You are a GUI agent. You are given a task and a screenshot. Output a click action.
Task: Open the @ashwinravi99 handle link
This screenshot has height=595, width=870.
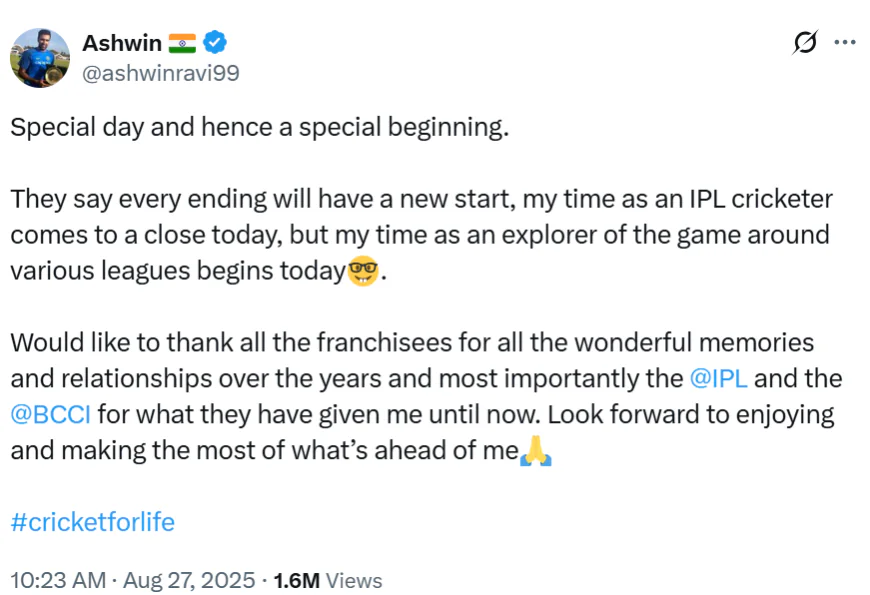[161, 73]
